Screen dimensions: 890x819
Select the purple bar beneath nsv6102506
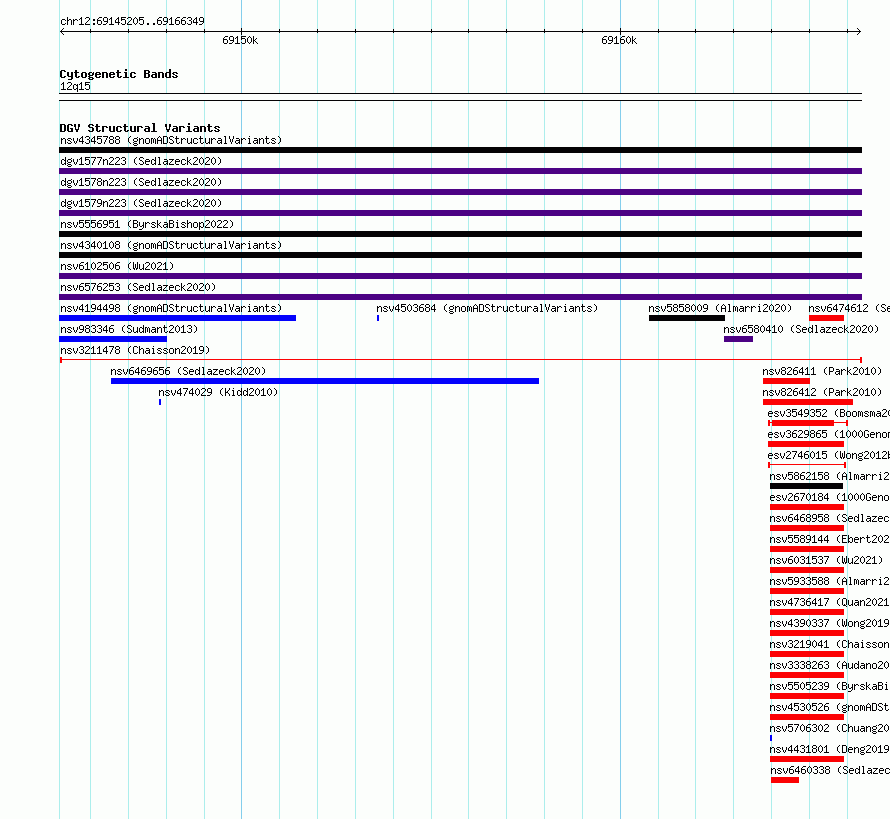[x=461, y=276]
